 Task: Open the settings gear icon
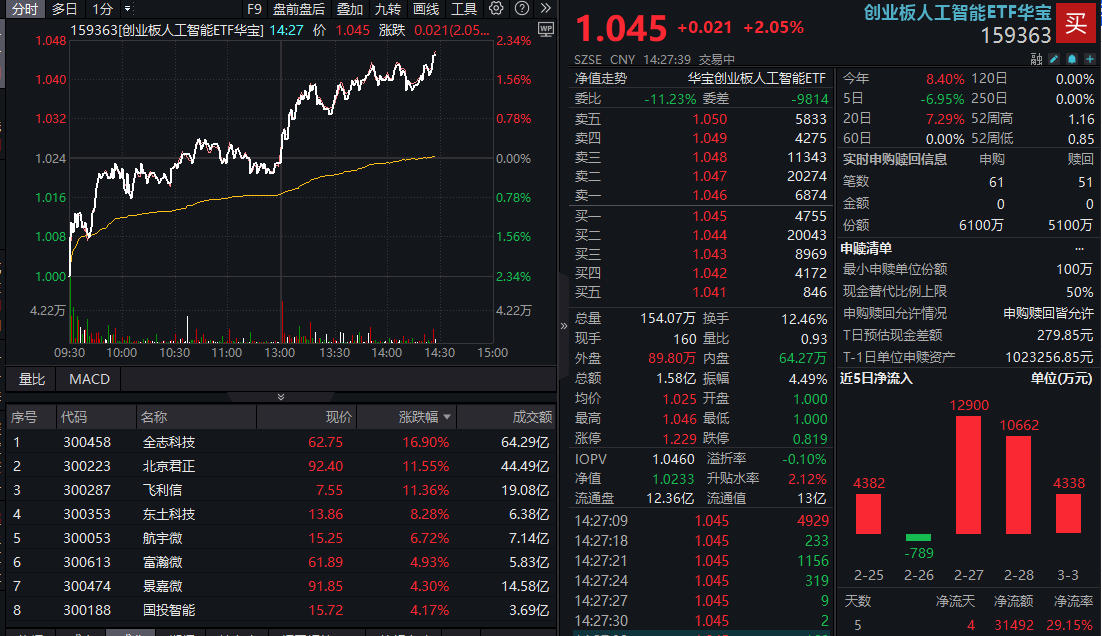coord(495,8)
